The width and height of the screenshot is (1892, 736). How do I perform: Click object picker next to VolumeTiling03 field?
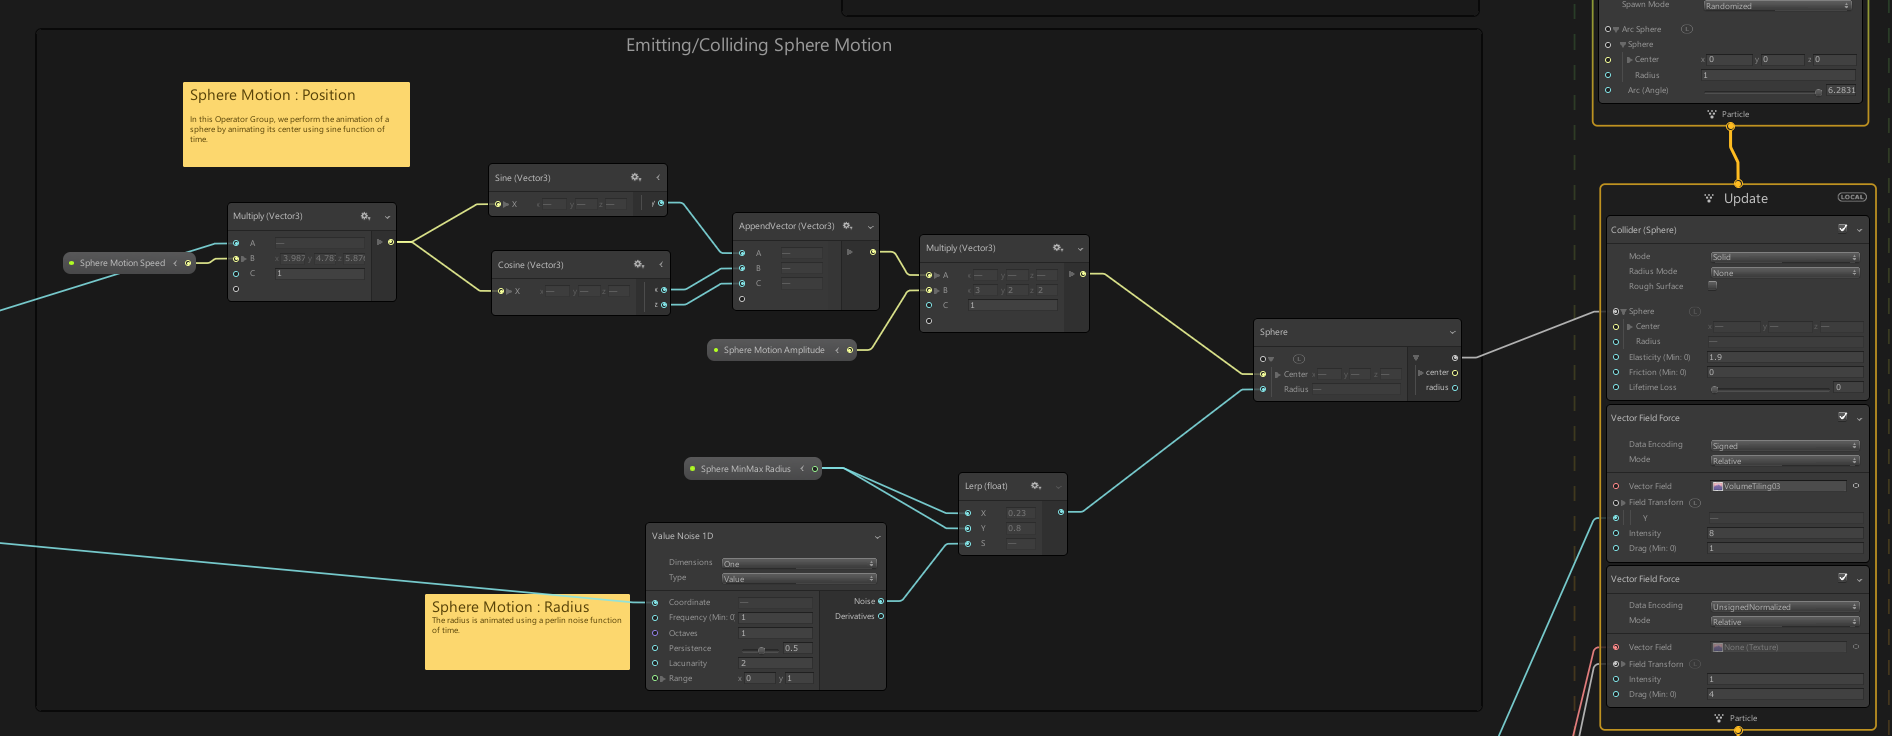1856,486
